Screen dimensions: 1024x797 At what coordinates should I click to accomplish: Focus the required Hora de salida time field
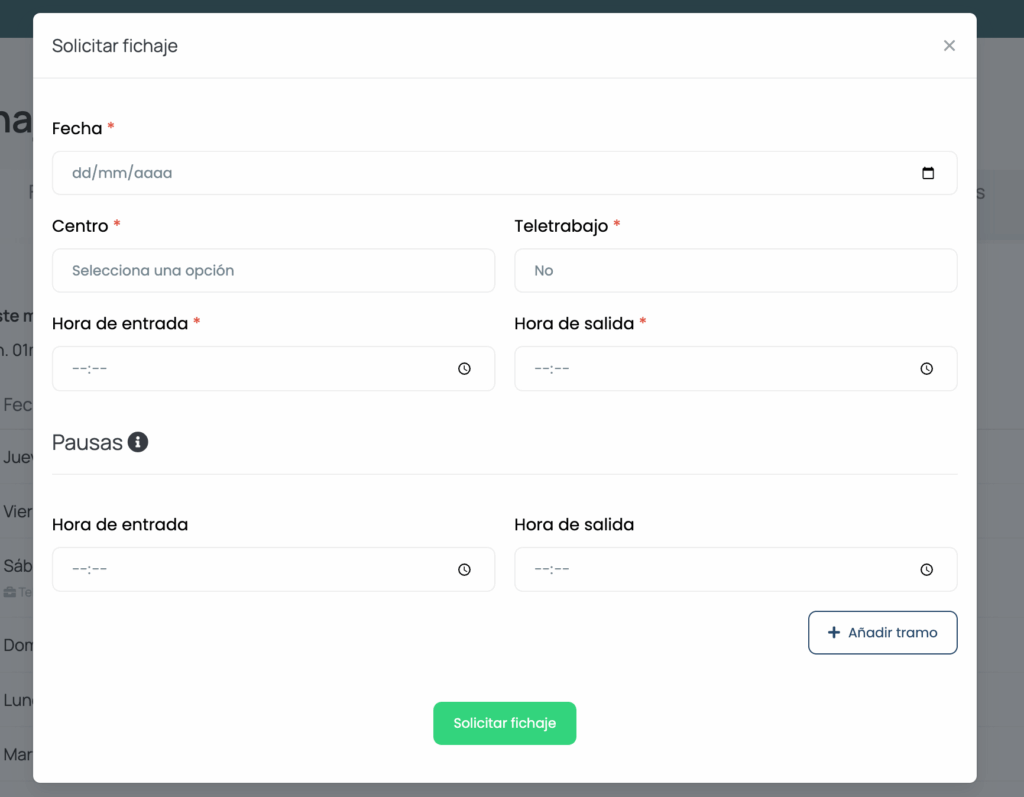712,369
